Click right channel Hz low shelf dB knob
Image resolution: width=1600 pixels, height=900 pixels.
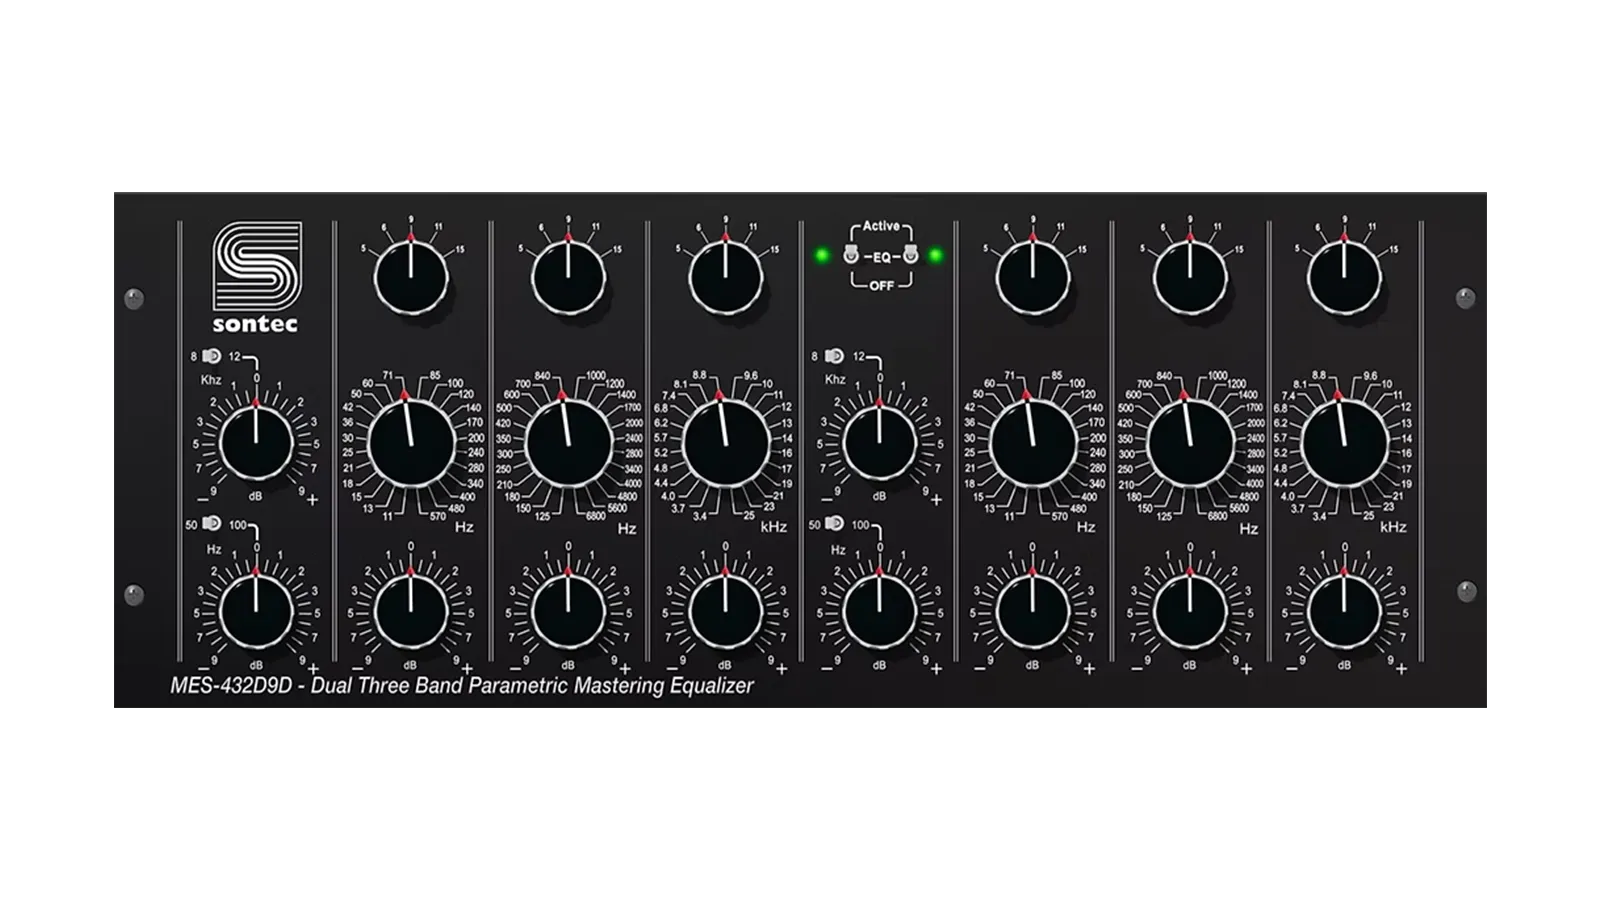coord(879,610)
